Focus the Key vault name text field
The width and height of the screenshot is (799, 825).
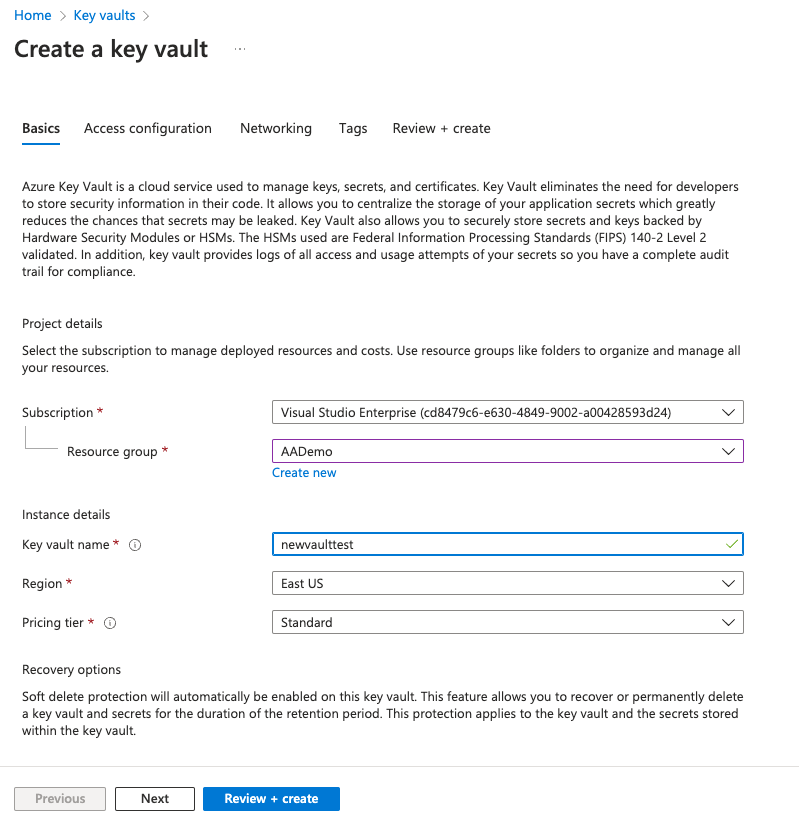click(x=495, y=544)
